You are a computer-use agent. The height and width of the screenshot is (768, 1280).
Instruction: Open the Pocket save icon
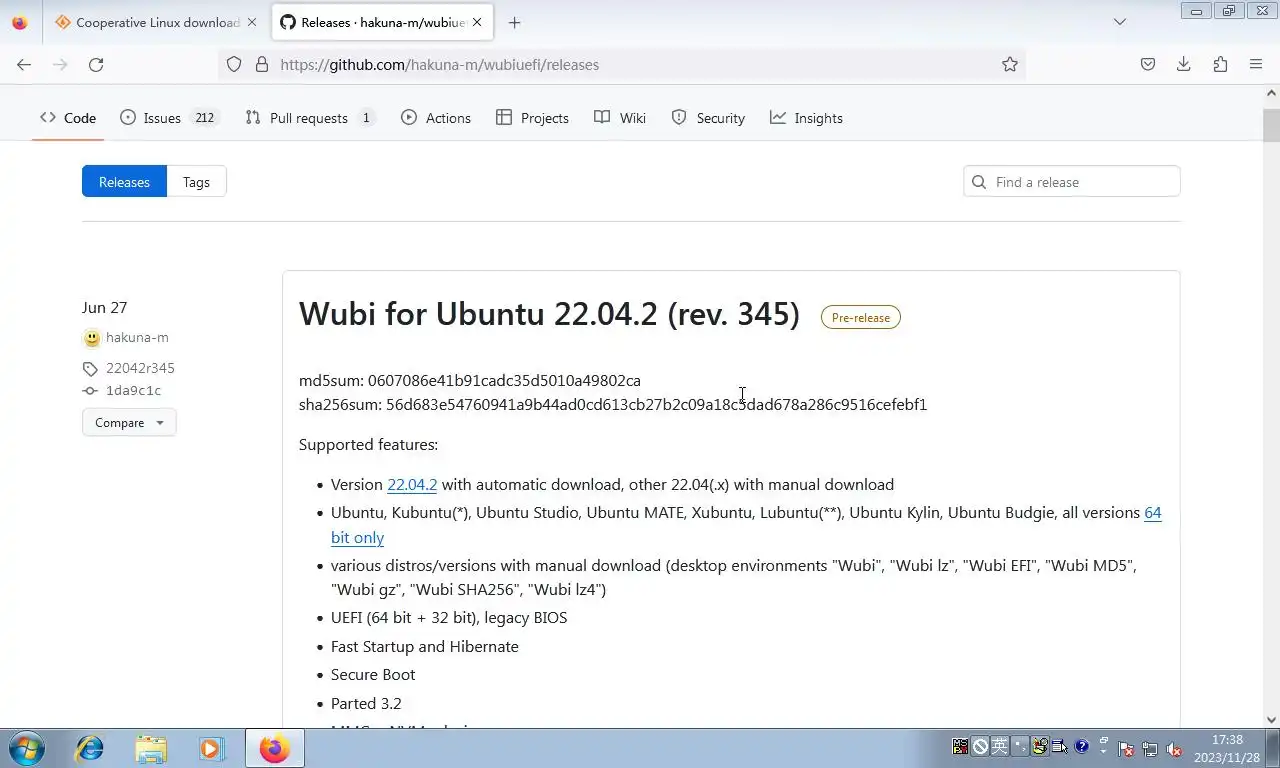1148,64
